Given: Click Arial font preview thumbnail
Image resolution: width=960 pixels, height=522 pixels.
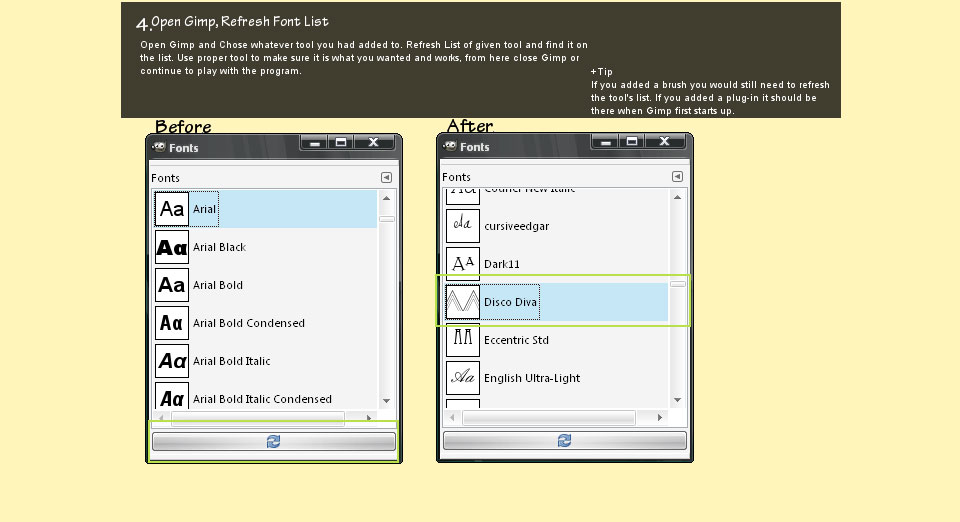Looking at the screenshot, I should pos(171,209).
